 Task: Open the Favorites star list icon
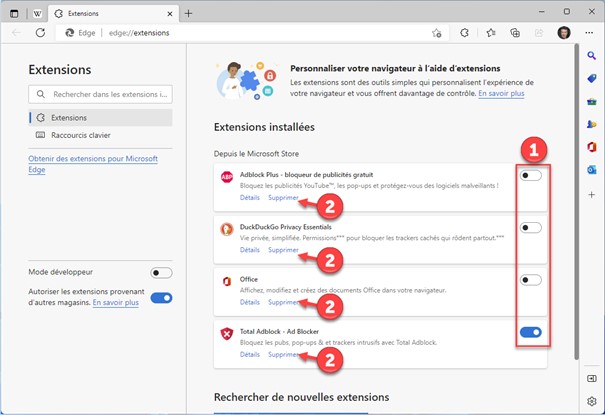490,32
